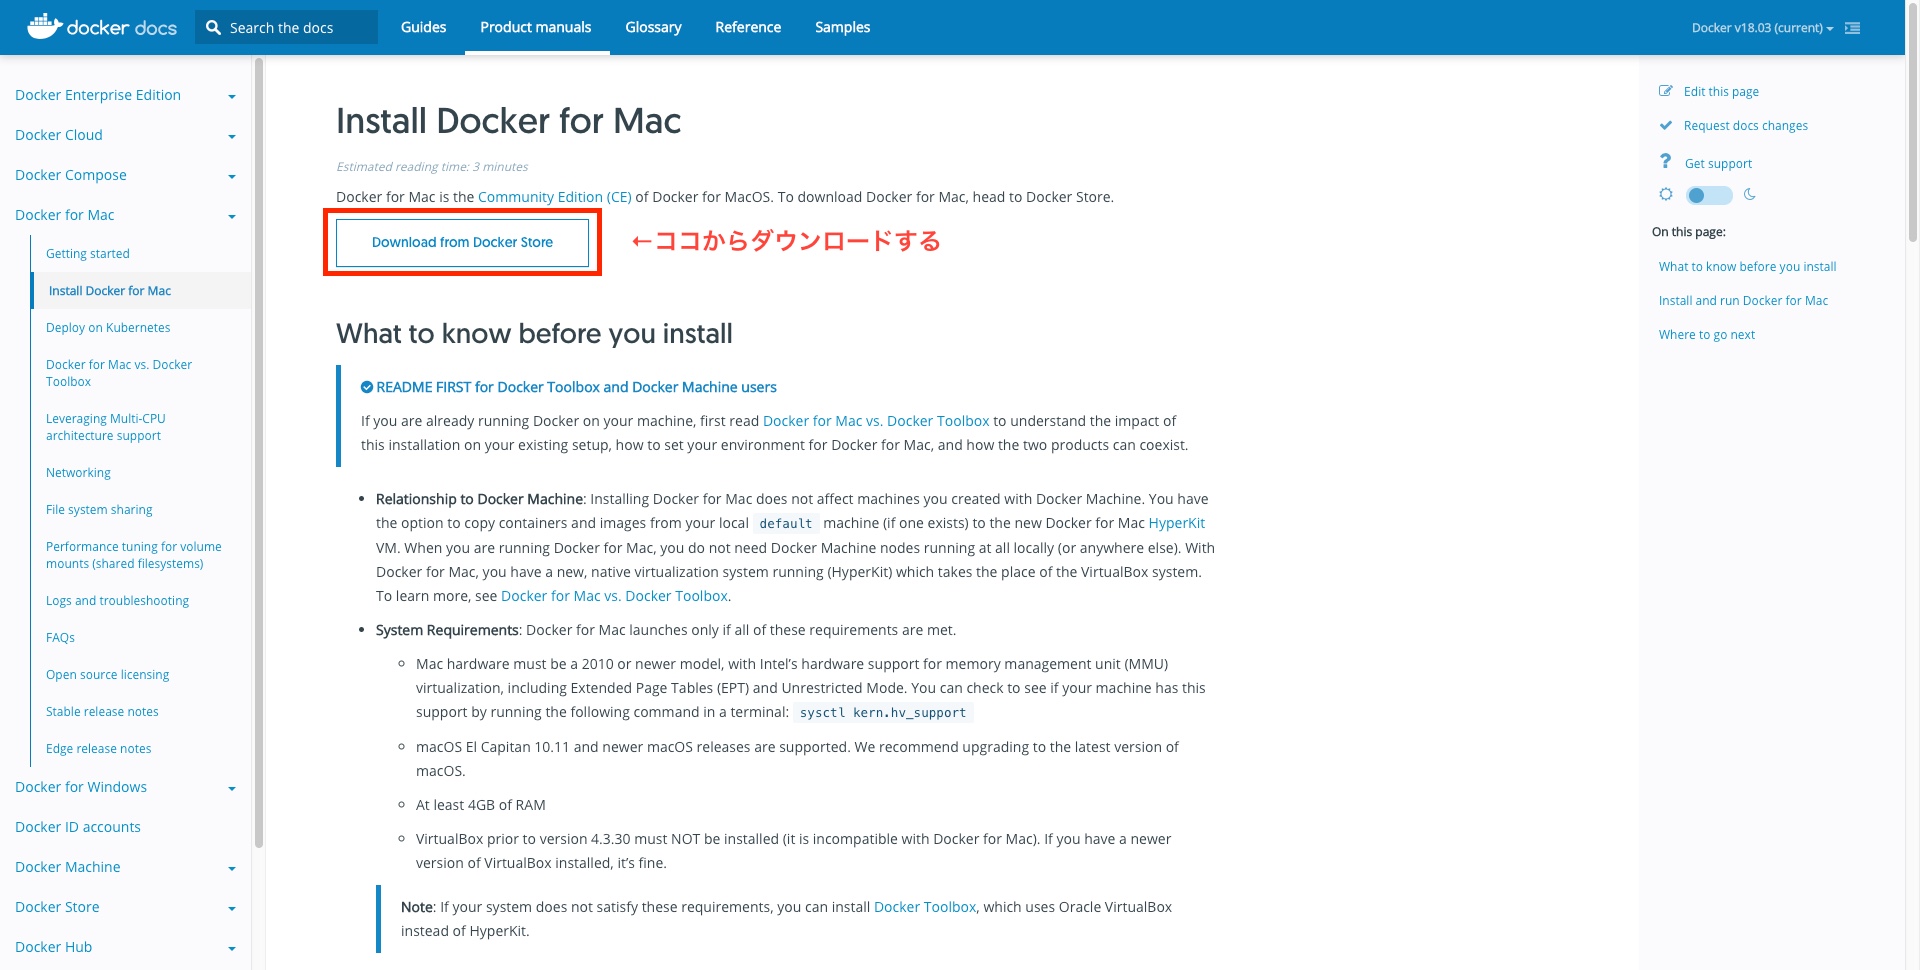1920x970 pixels.
Task: Expand the Docker Cloud section arrow
Action: click(232, 137)
